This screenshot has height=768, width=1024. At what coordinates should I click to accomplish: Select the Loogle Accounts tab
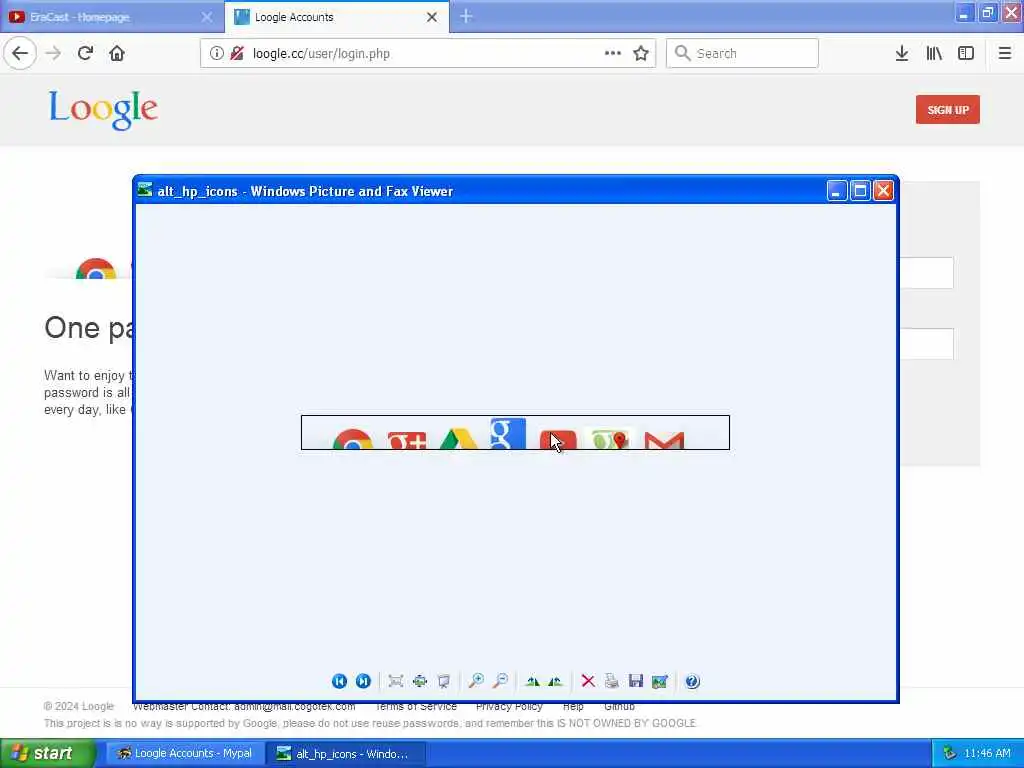[336, 17]
